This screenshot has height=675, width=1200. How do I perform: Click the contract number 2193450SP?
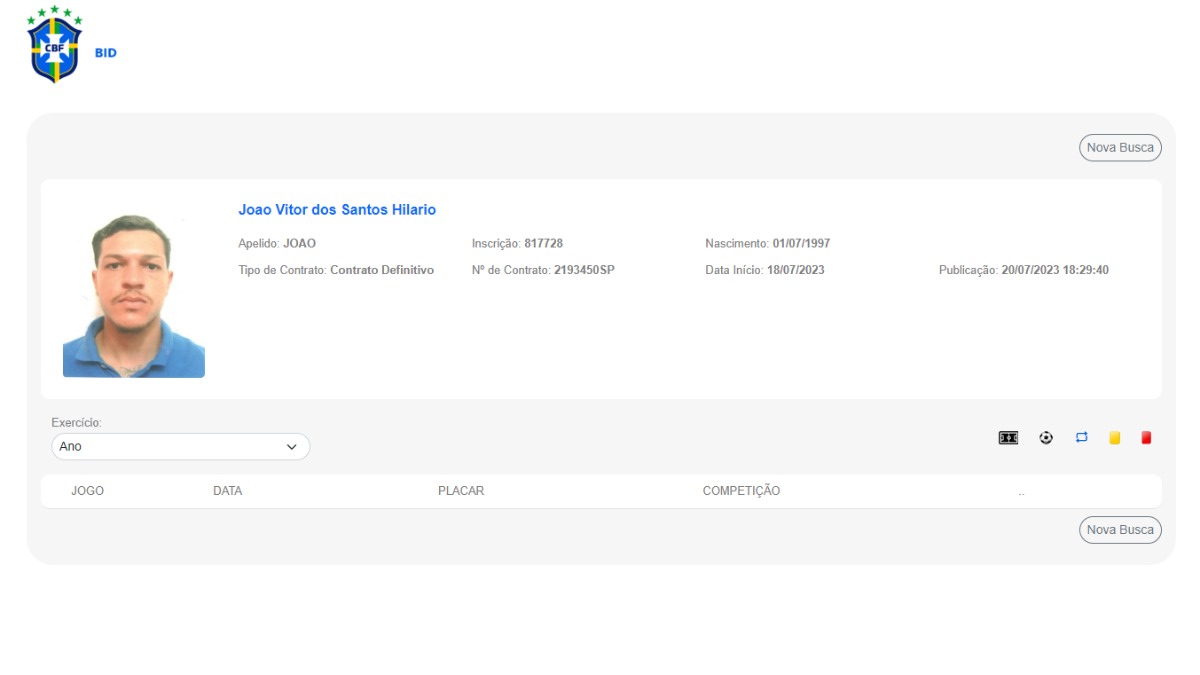(x=584, y=270)
